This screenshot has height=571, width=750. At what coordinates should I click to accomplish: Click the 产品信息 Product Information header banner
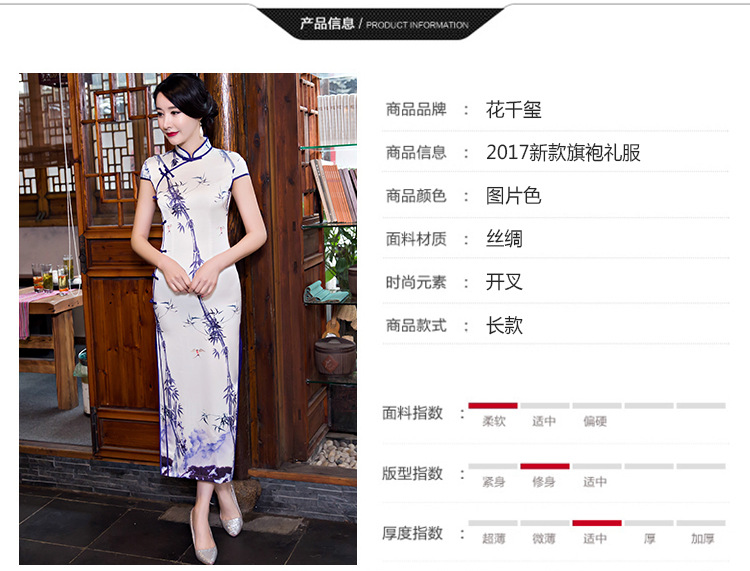point(381,23)
